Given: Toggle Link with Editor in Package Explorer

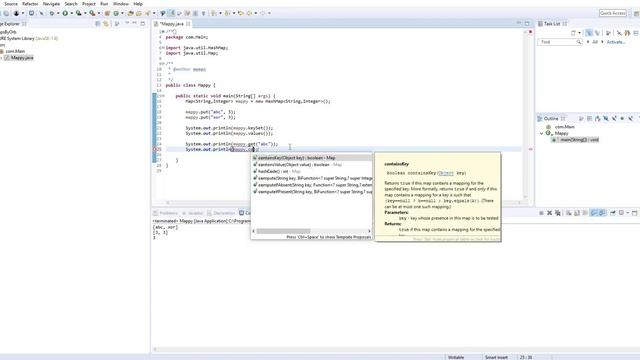Looking at the screenshot, I should pyautogui.click(x=106, y=24).
